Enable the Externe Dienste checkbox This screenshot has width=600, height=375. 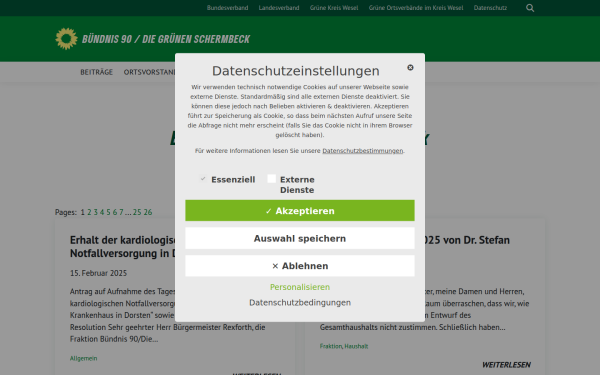click(271, 179)
